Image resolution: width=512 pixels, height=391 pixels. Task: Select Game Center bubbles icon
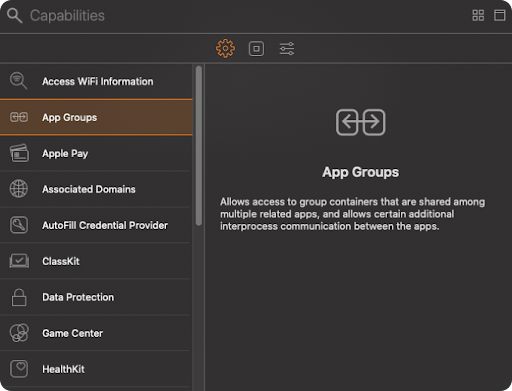(19, 333)
